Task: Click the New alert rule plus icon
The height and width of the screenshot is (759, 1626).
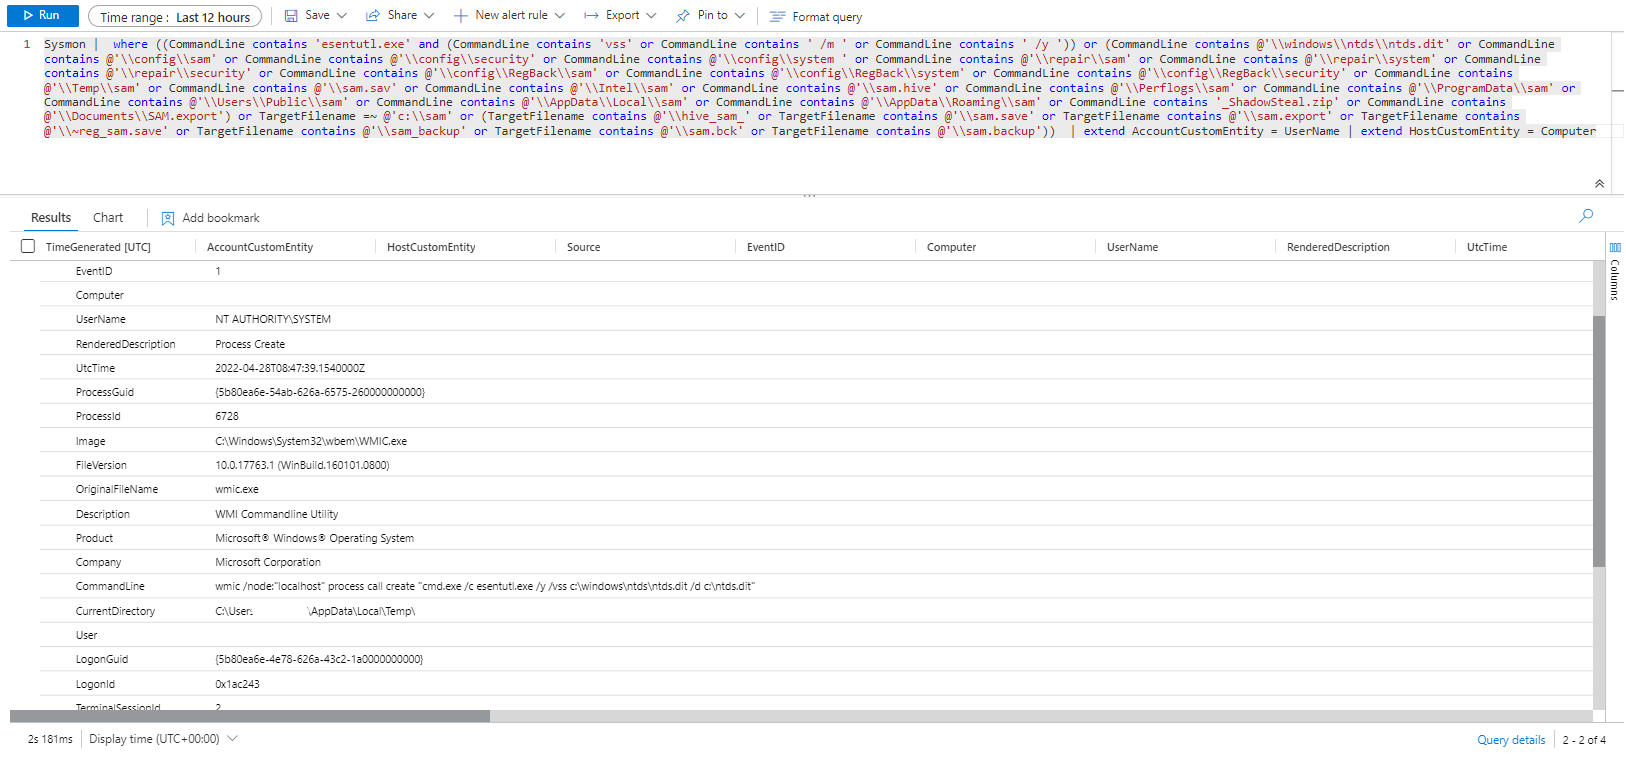Action: click(x=461, y=16)
